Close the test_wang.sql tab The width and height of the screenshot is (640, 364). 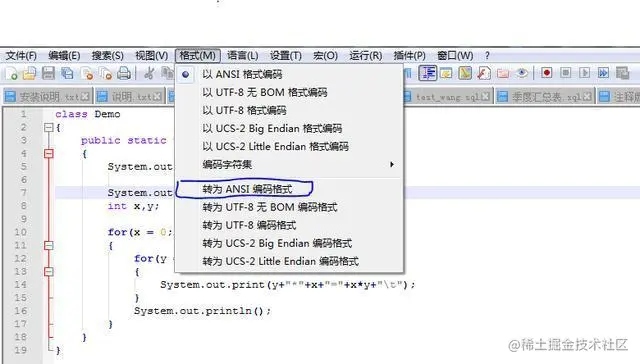486,97
